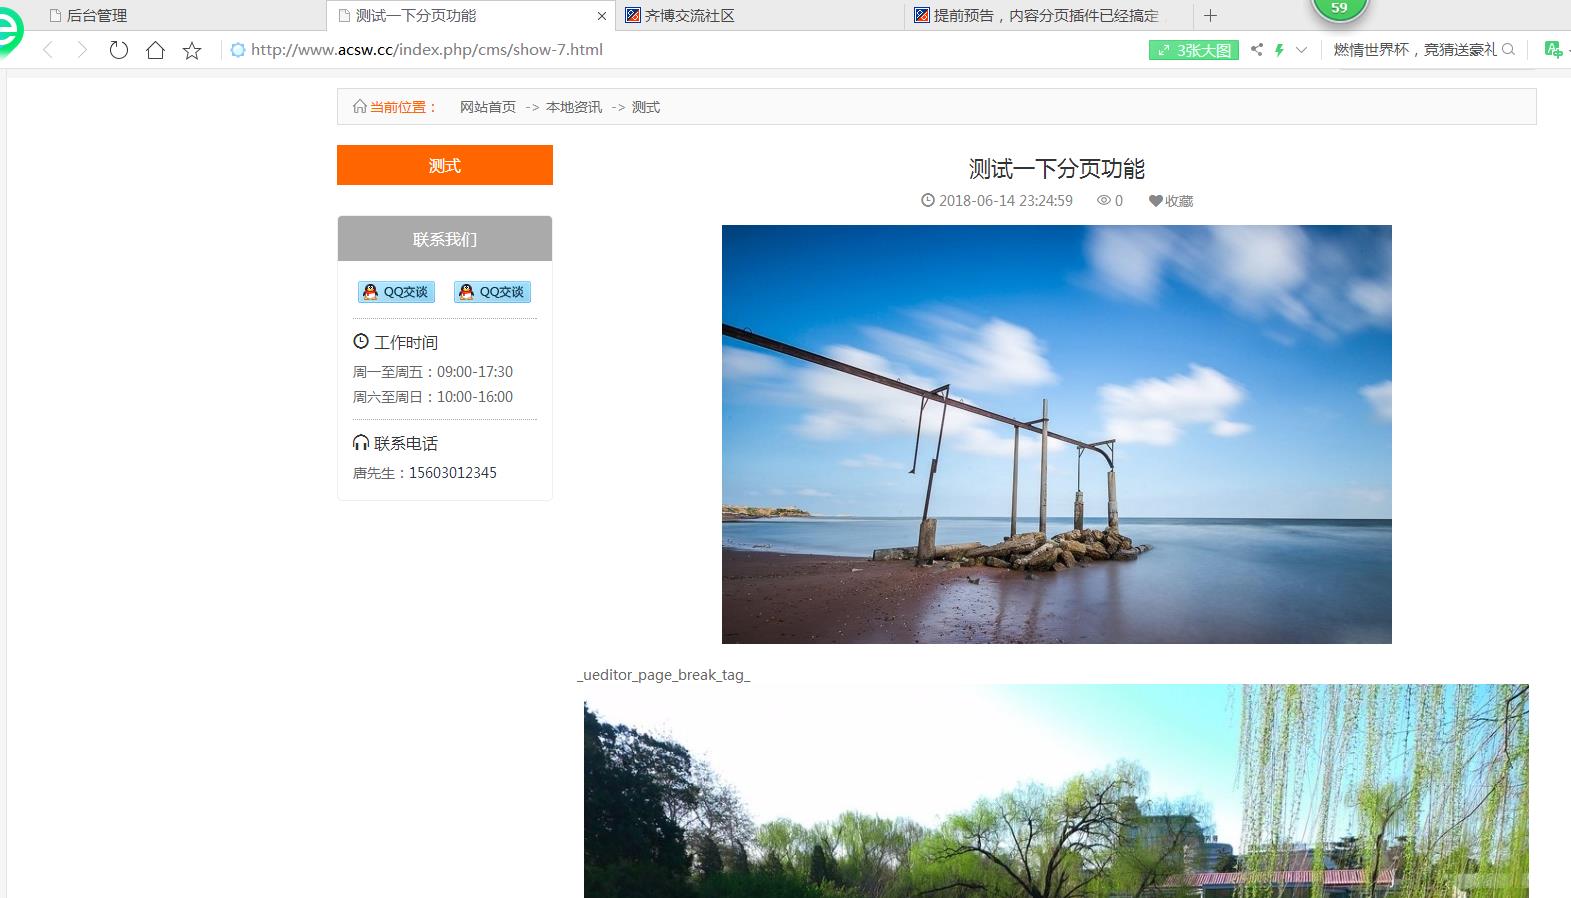Click the article title 测试一下分页功能

click(1057, 169)
